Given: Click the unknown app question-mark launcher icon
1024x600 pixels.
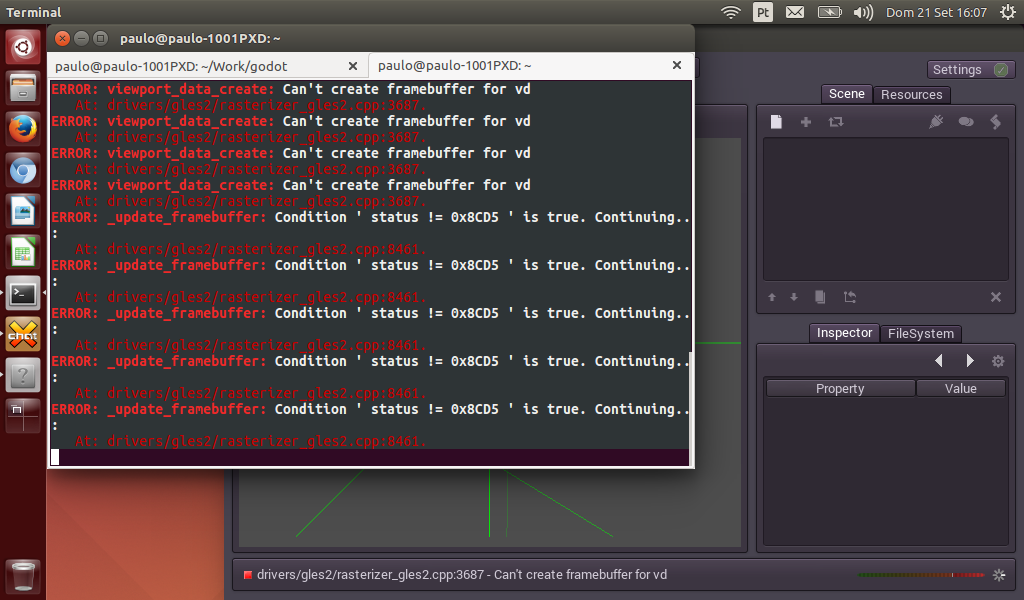Looking at the screenshot, I should click(x=23, y=376).
